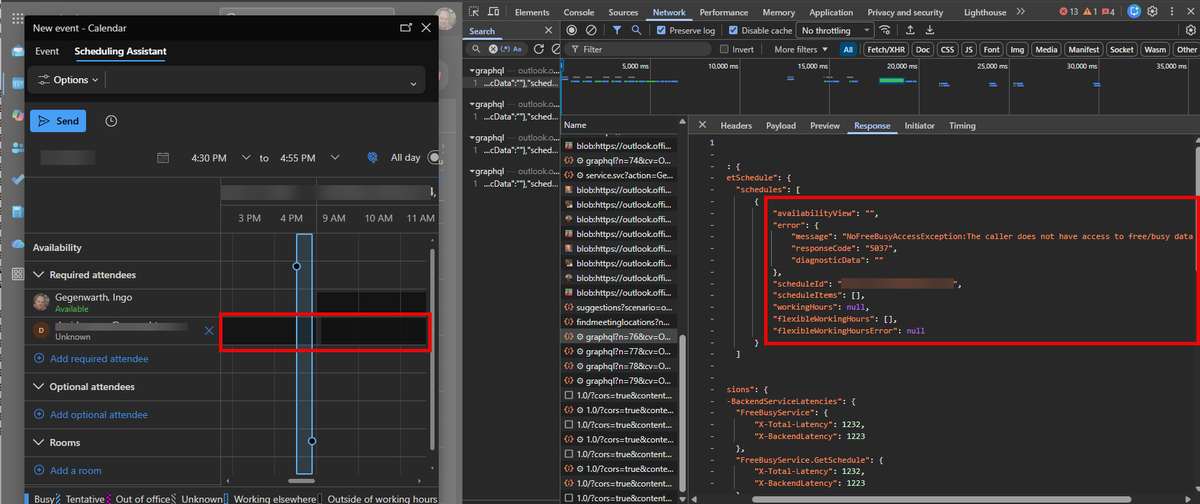Collapse the Required attendees section

tap(40, 275)
